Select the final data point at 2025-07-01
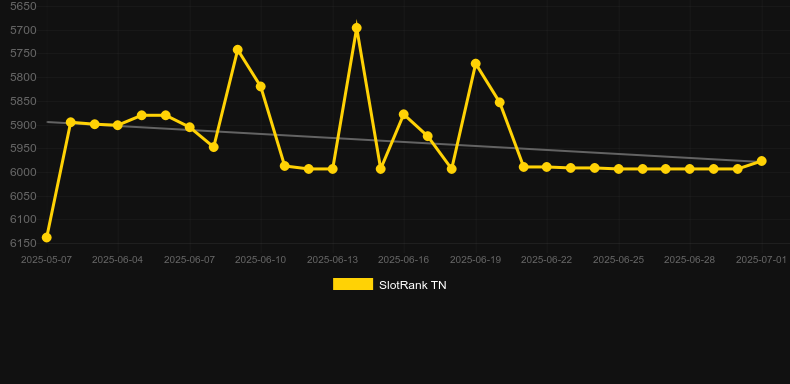The width and height of the screenshot is (790, 384). (x=762, y=161)
